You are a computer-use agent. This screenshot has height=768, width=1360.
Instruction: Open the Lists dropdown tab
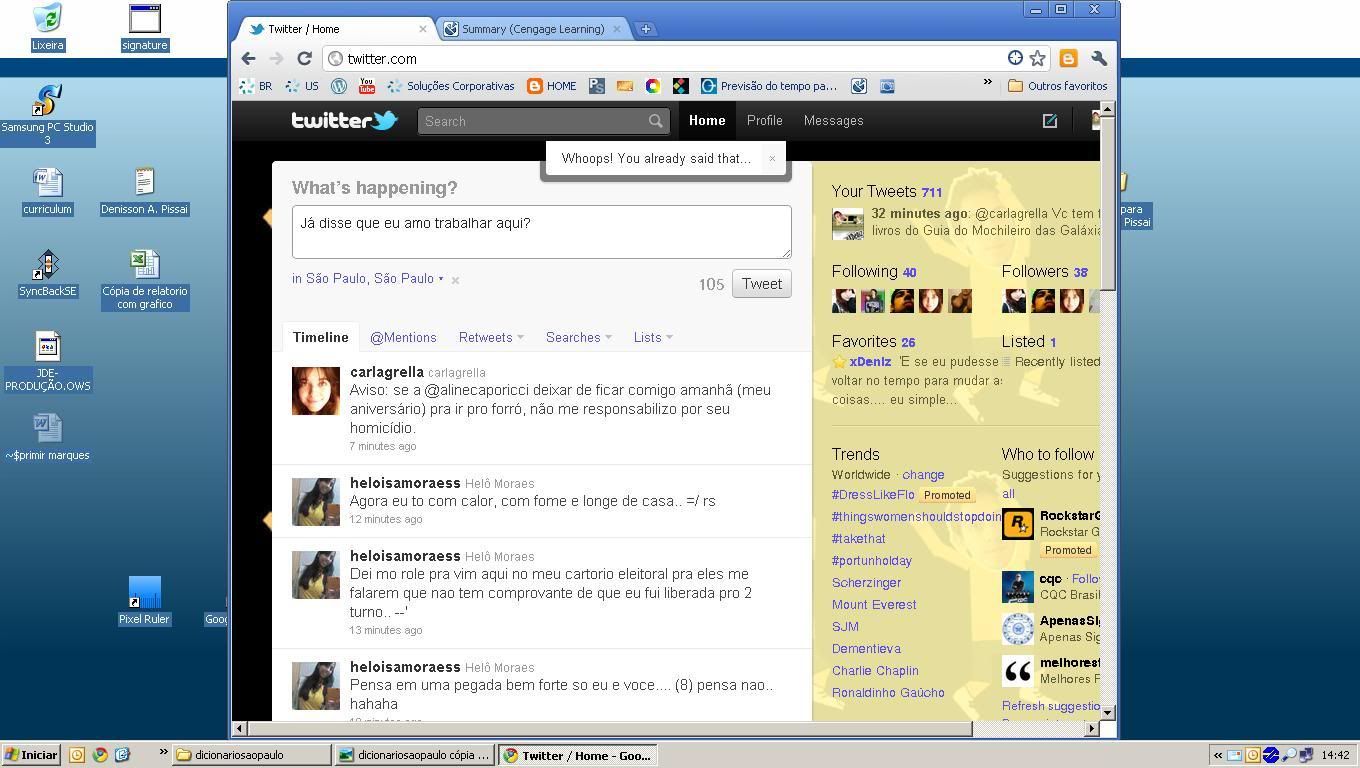click(x=653, y=338)
